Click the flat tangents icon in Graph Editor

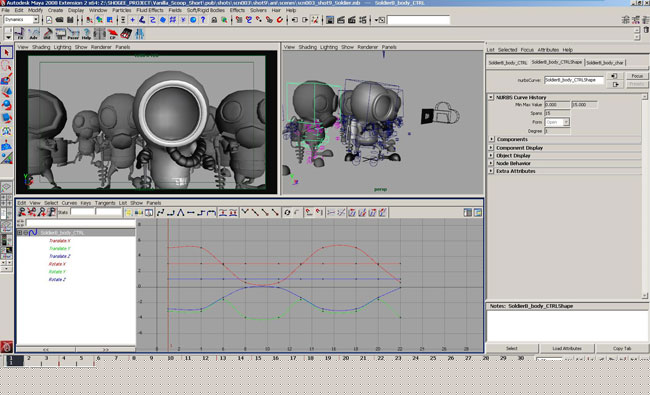(x=191, y=213)
